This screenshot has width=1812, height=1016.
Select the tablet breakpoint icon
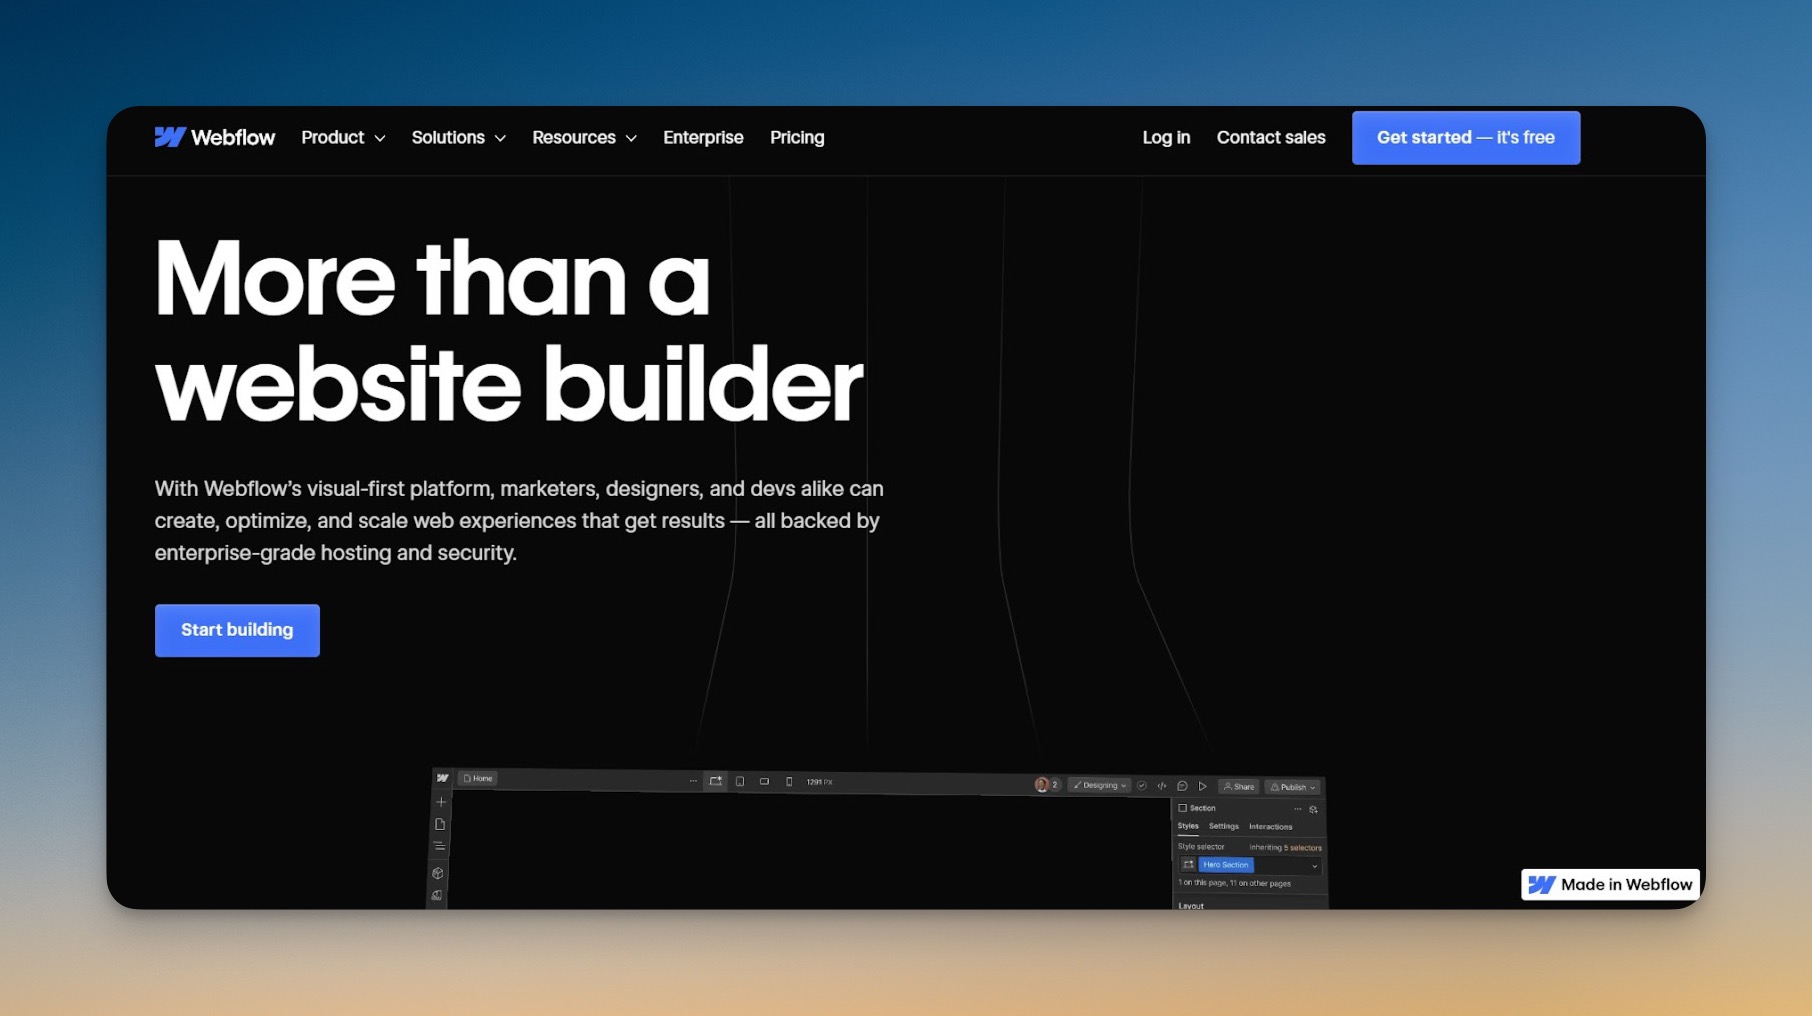pyautogui.click(x=740, y=782)
